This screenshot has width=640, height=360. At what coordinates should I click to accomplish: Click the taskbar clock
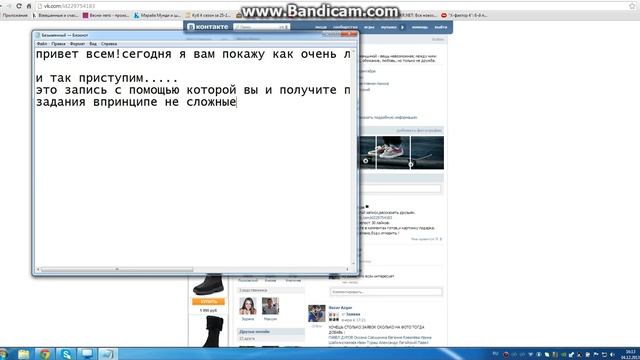630,354
